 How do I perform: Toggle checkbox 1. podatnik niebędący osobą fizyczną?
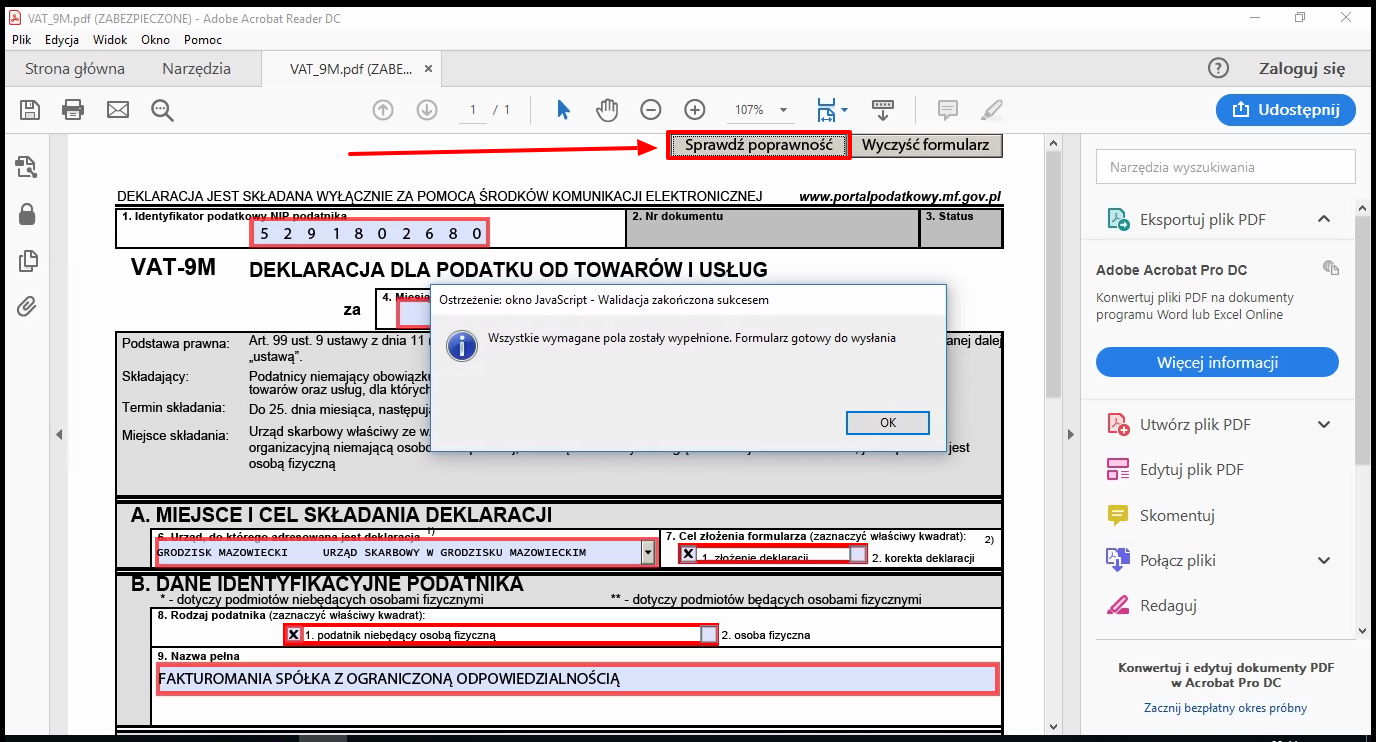tap(294, 634)
